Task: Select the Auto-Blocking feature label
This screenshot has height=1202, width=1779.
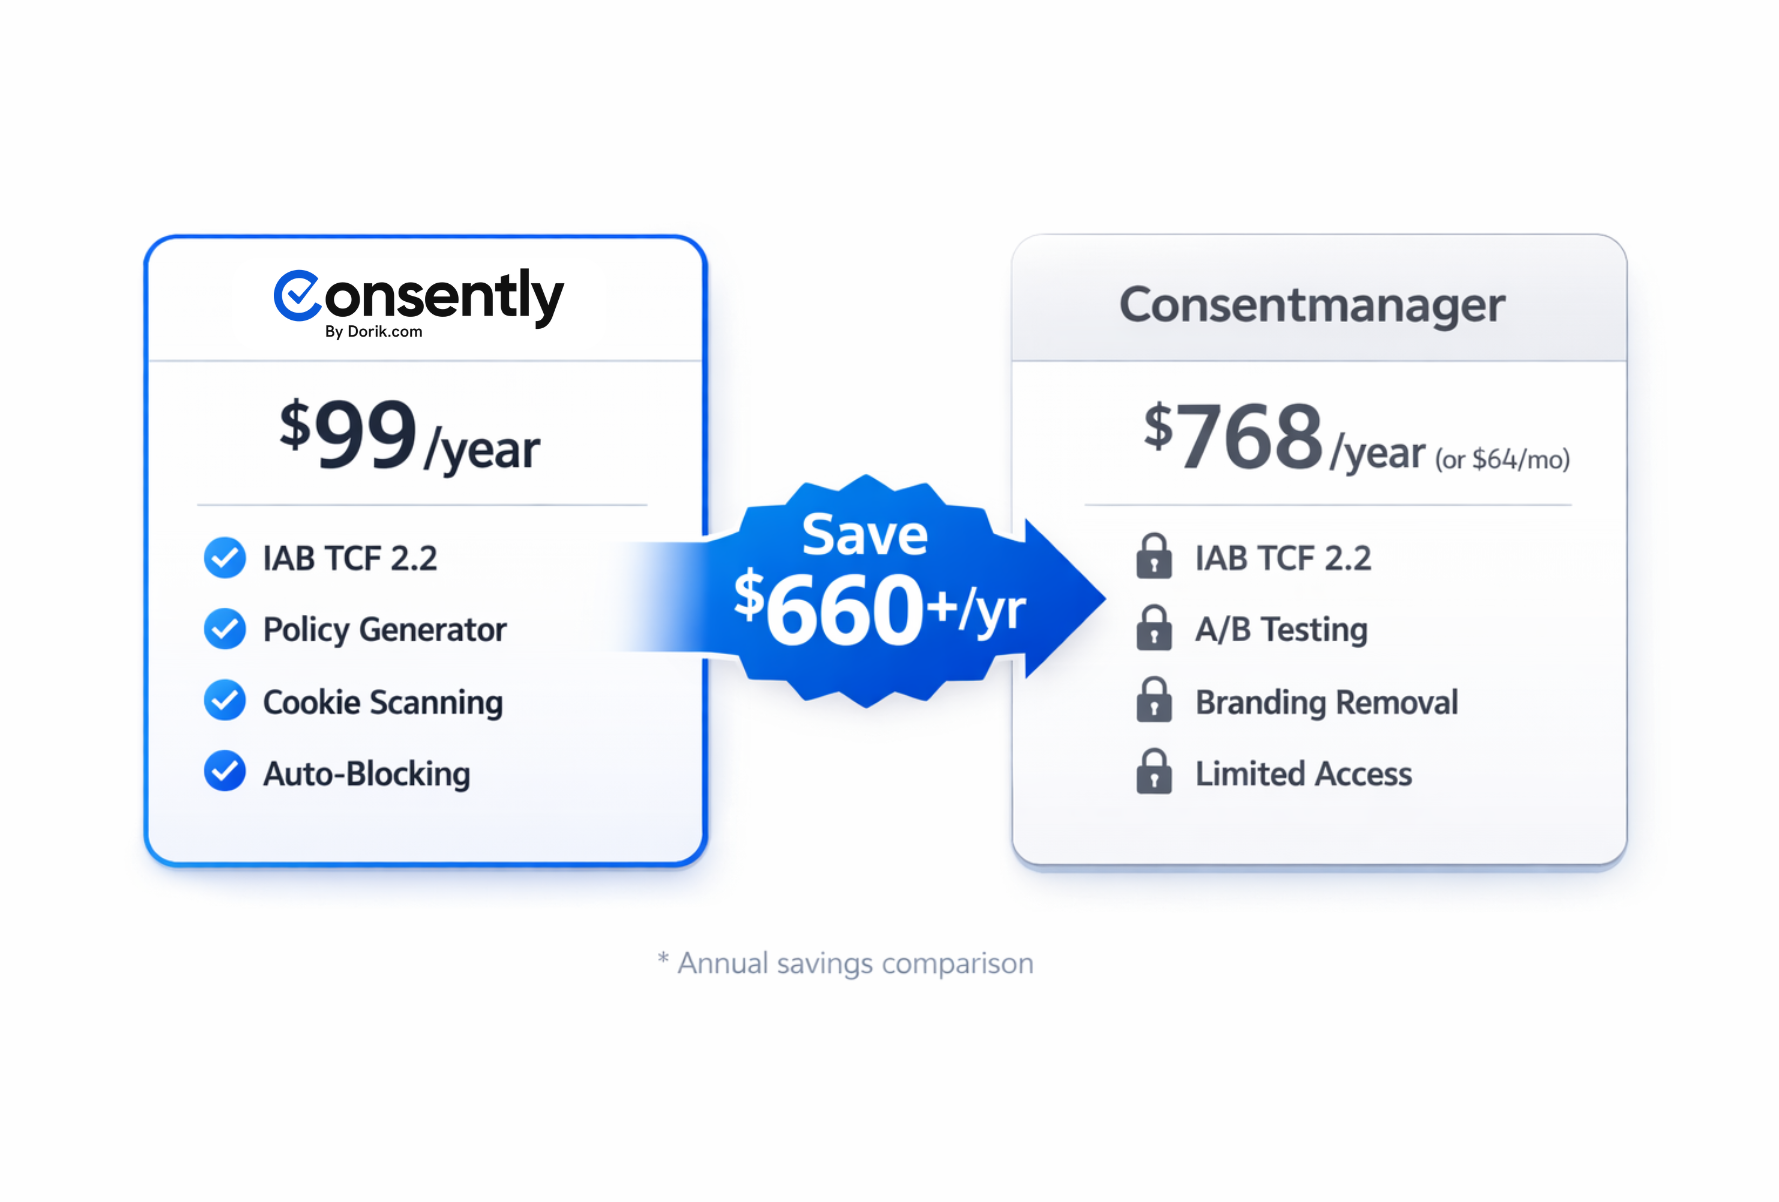Action: [x=366, y=774]
